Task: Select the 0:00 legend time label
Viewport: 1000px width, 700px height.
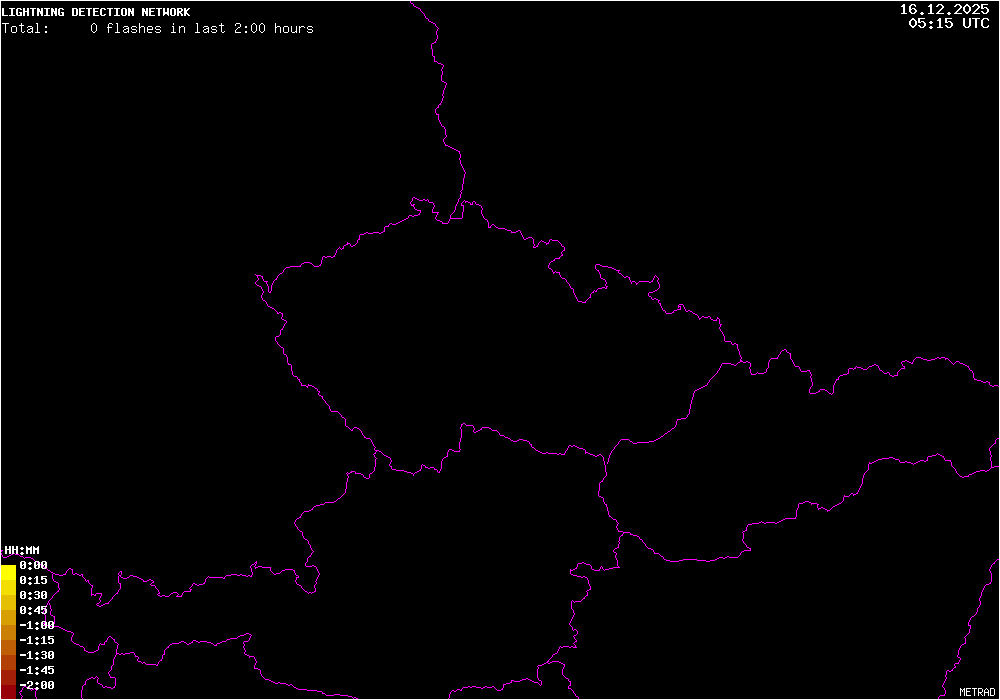Action: (33, 565)
